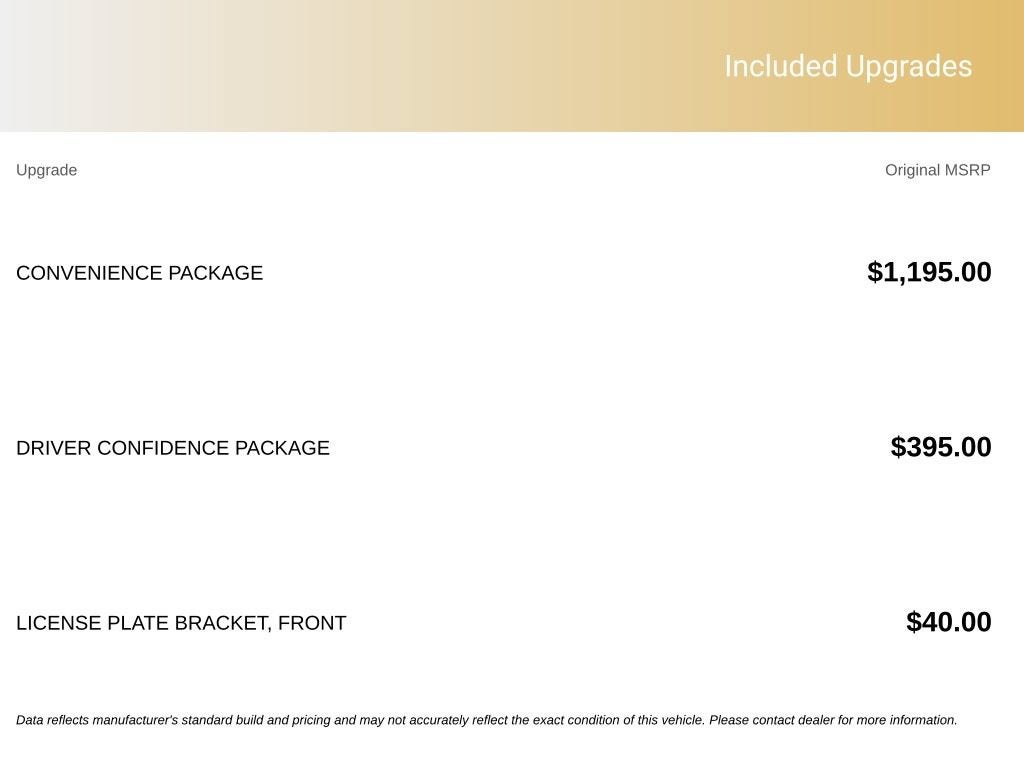1024x768 pixels.
Task: Click the italic data disclaimer text
Action: click(487, 720)
